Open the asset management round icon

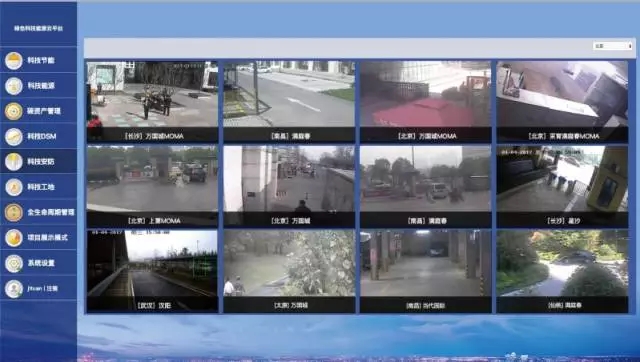tap(13, 111)
